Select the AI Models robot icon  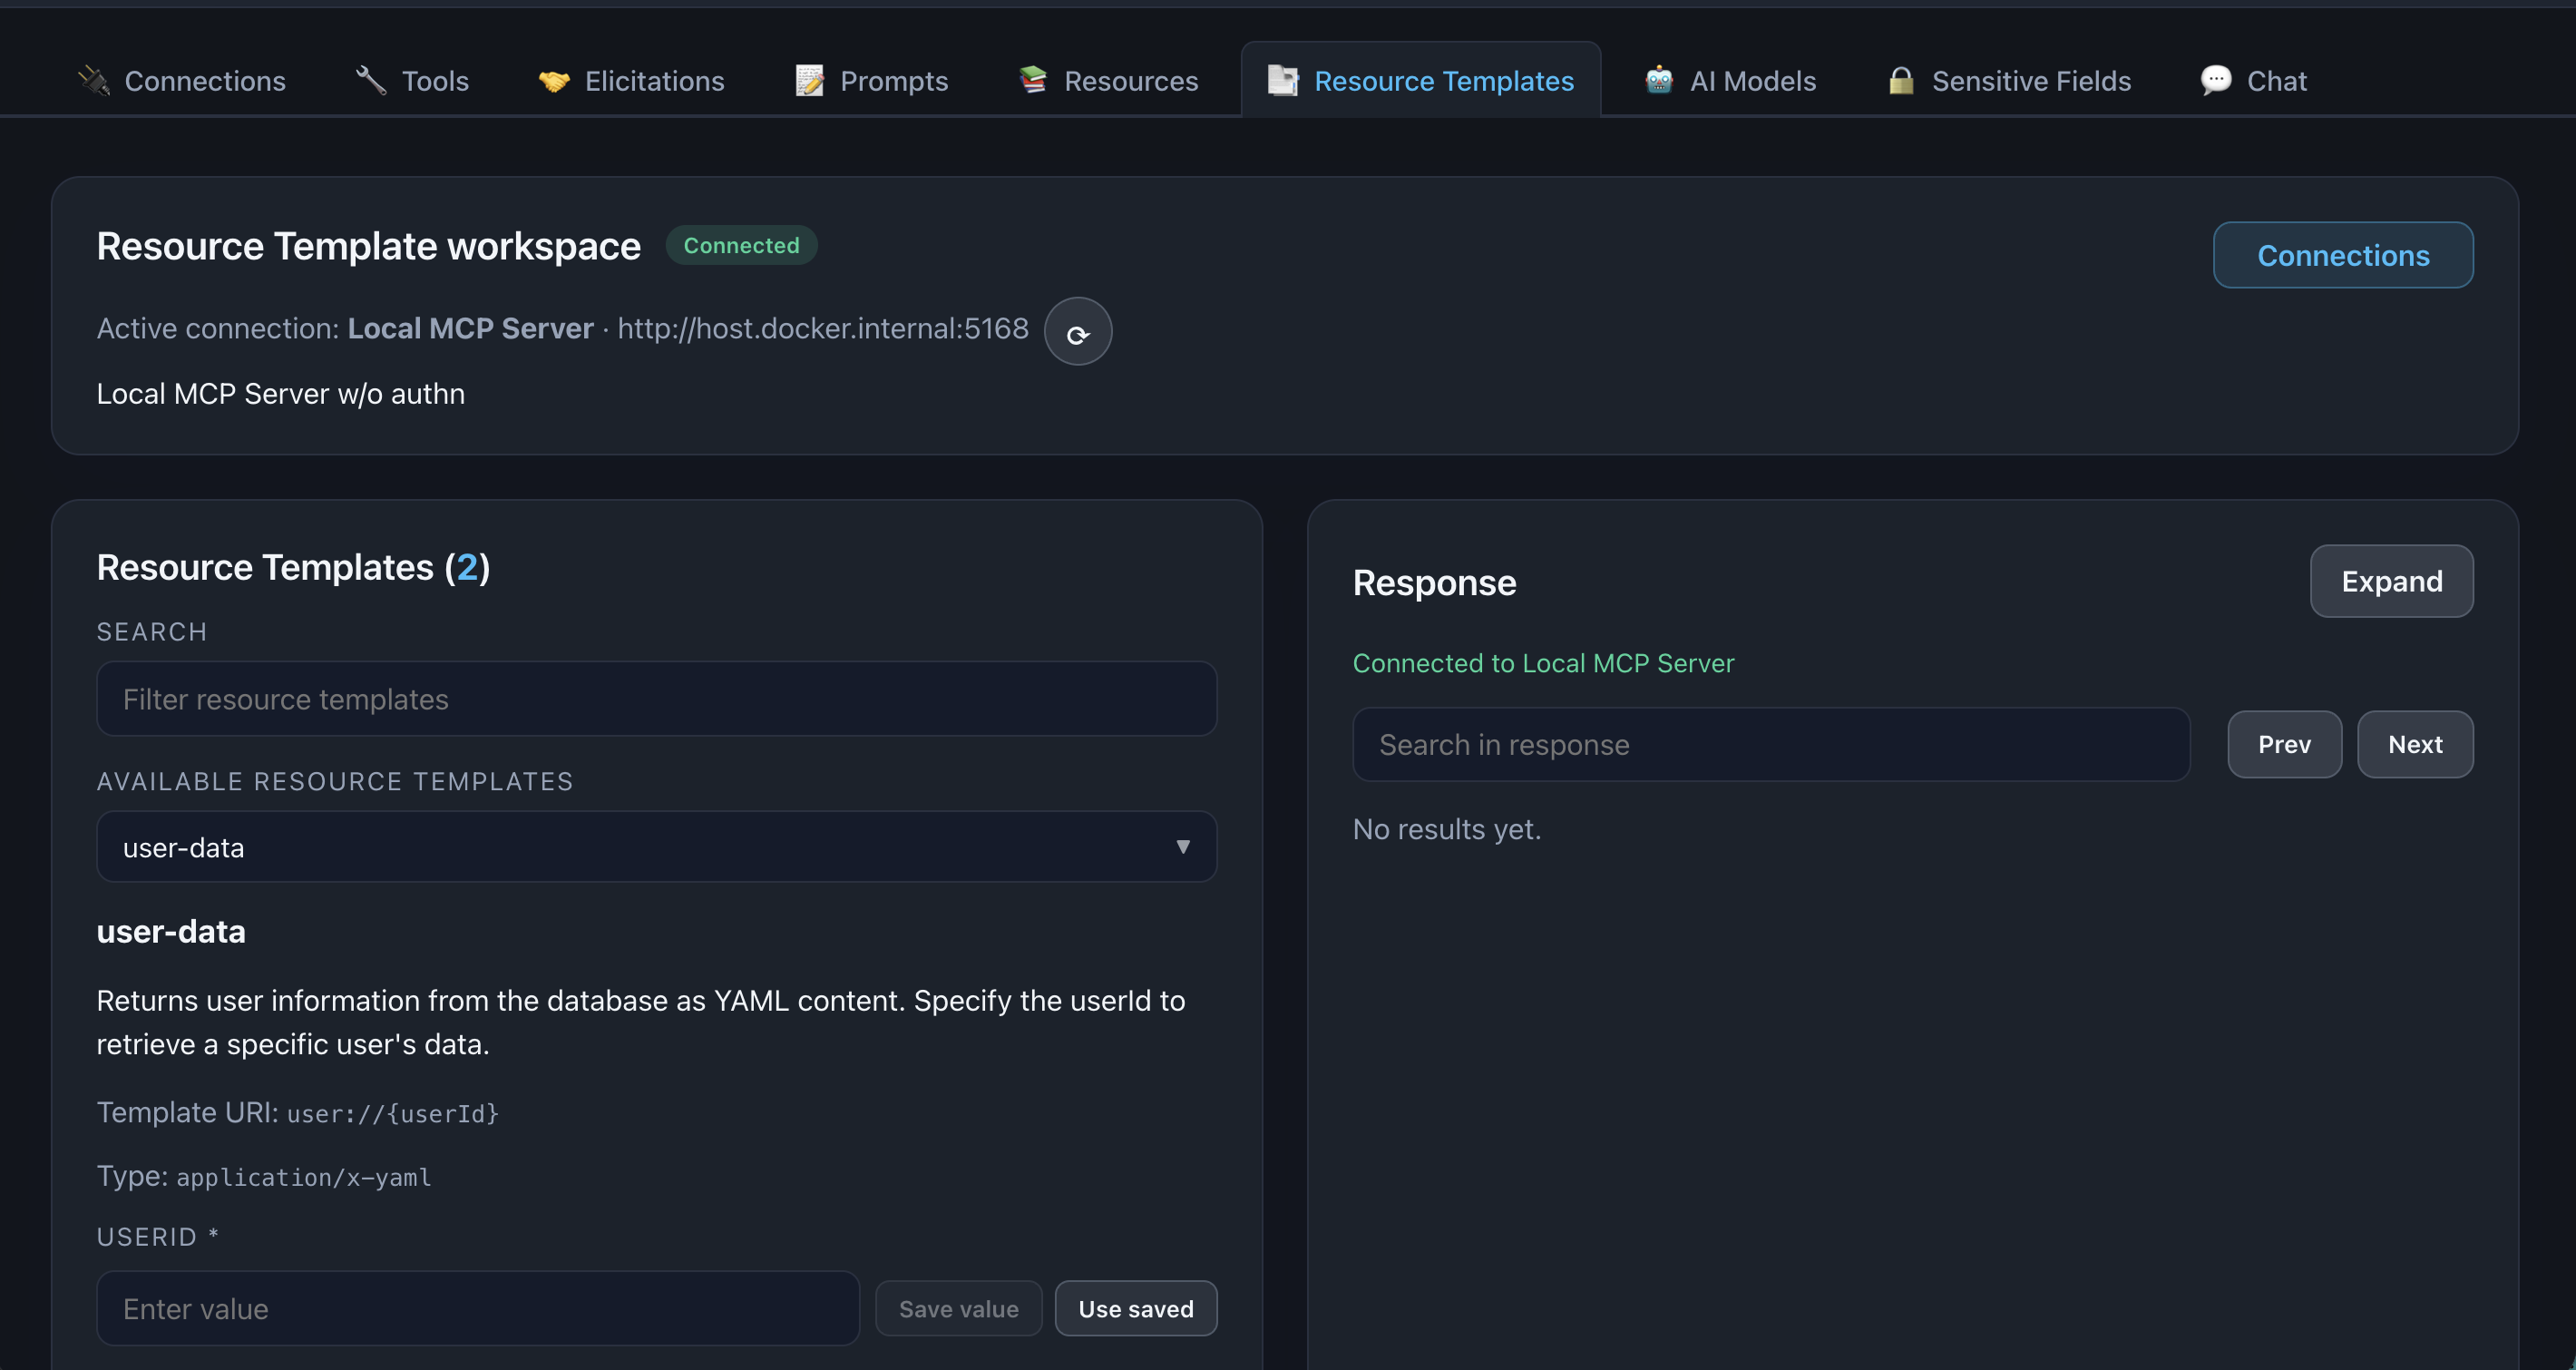tap(1658, 80)
